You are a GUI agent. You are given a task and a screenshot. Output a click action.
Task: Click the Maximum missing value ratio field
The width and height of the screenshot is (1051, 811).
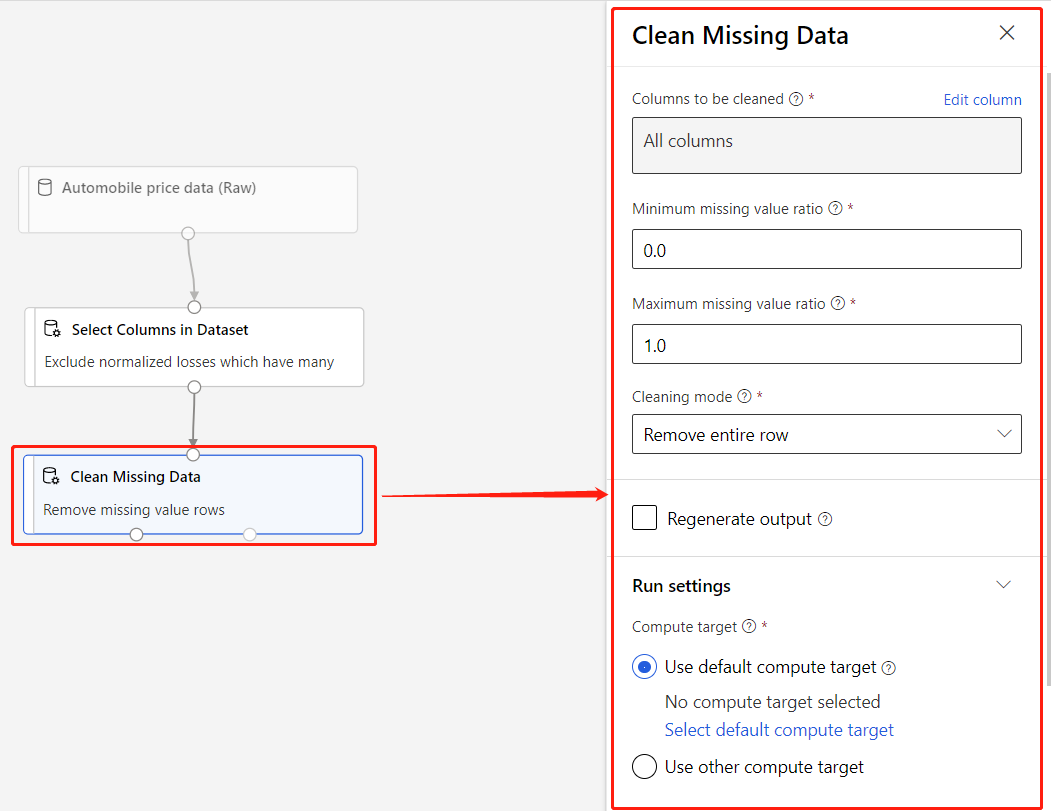coord(826,345)
